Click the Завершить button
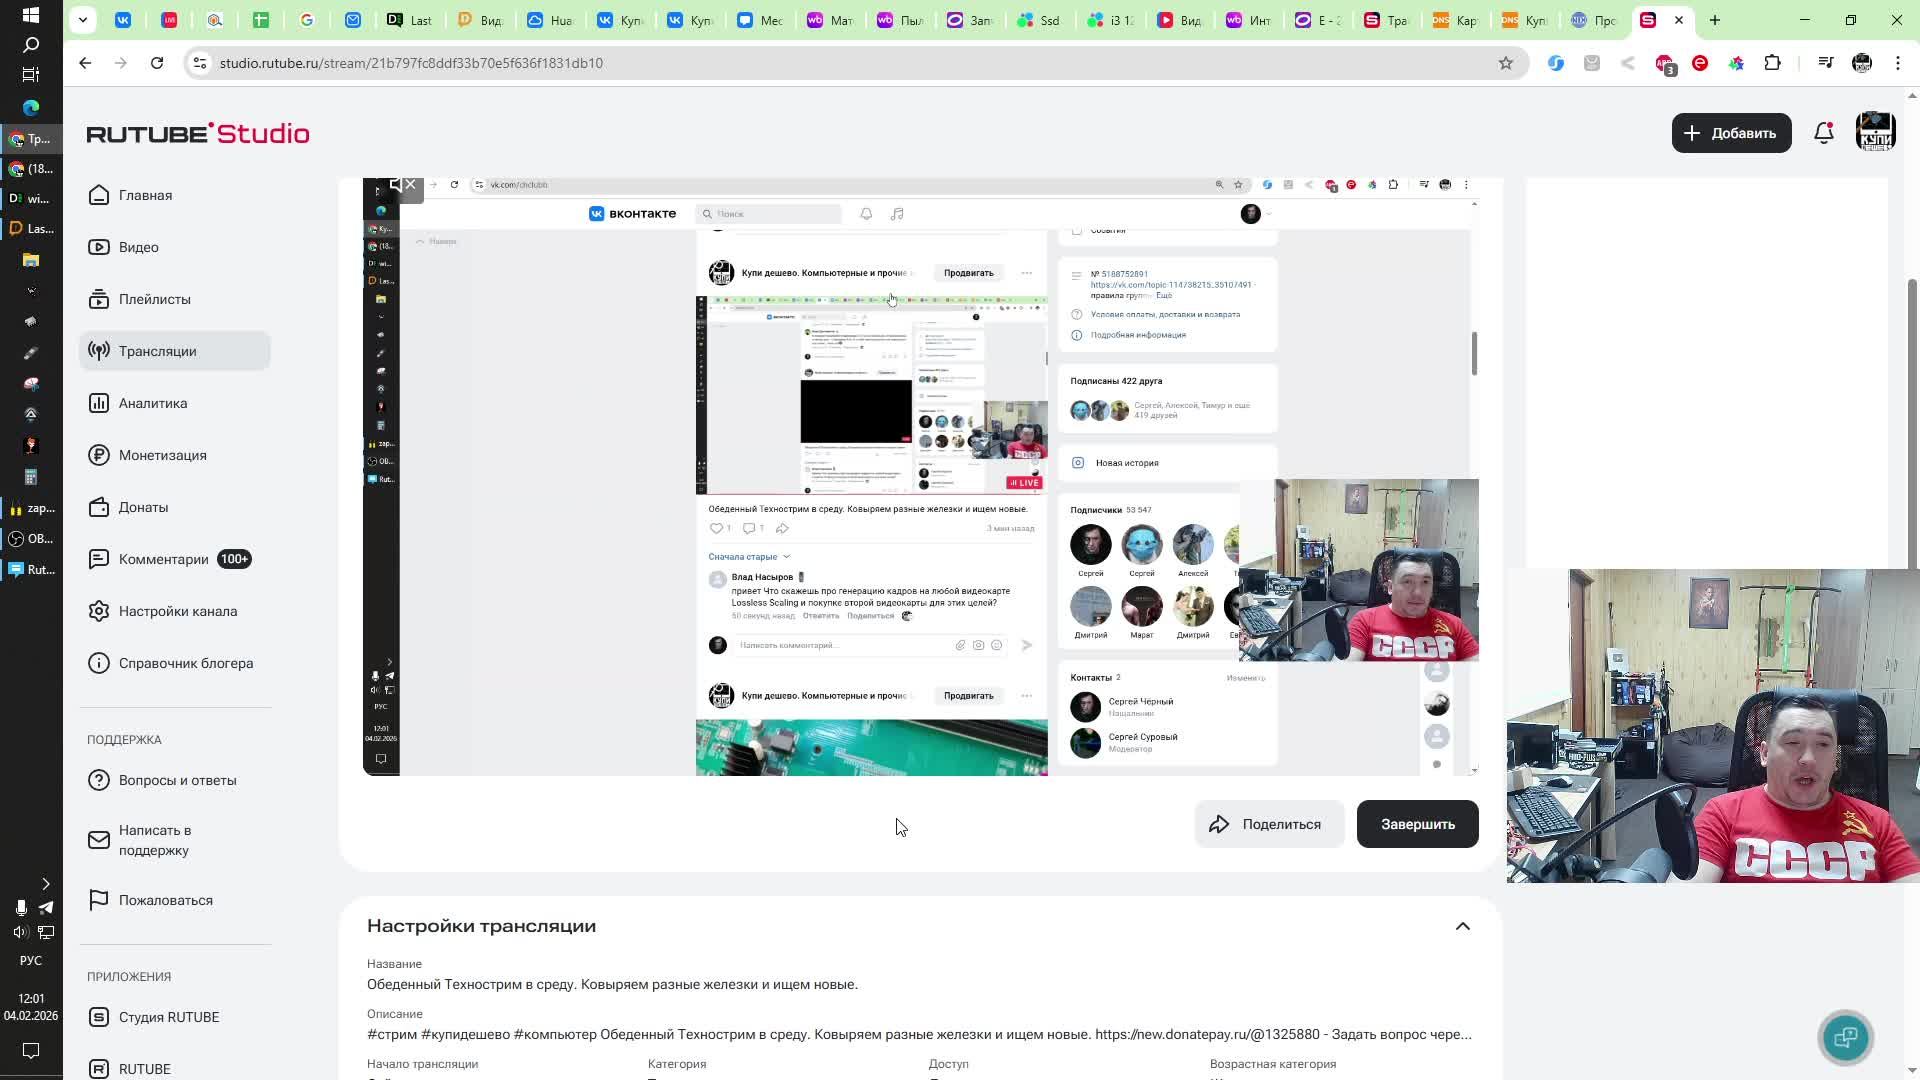Viewport: 1920px width, 1080px height. point(1417,824)
